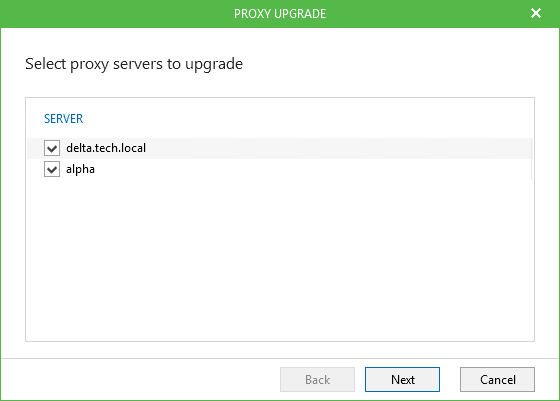The height and width of the screenshot is (401, 560).
Task: Click the white X icon in green header
Action: pos(536,13)
